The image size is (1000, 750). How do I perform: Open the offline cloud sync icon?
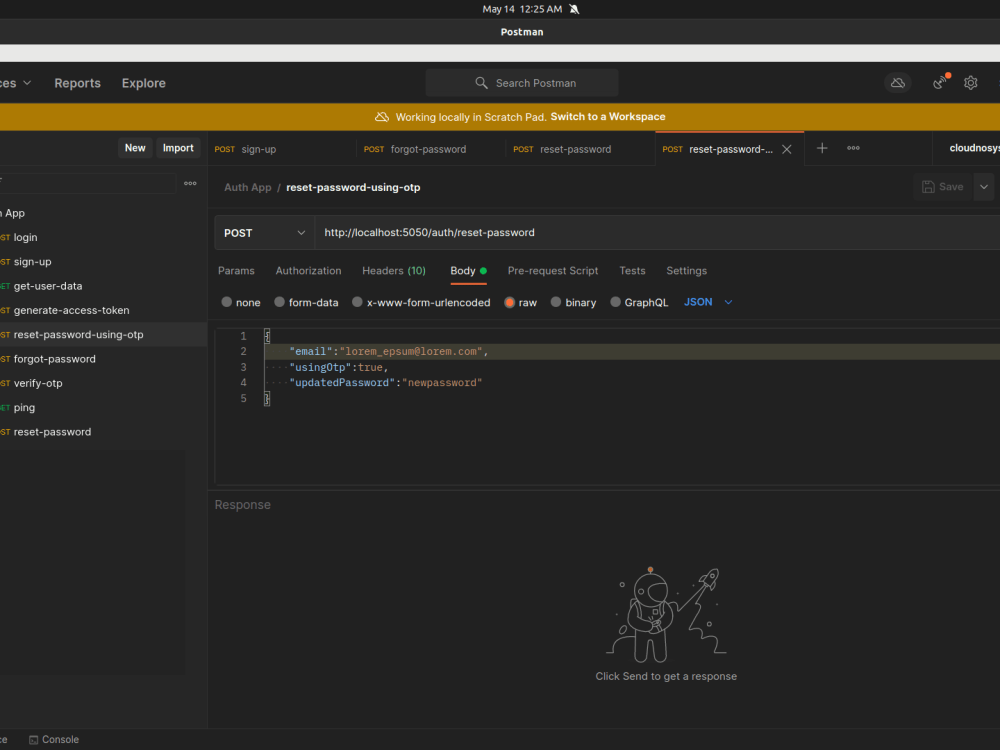click(x=897, y=83)
